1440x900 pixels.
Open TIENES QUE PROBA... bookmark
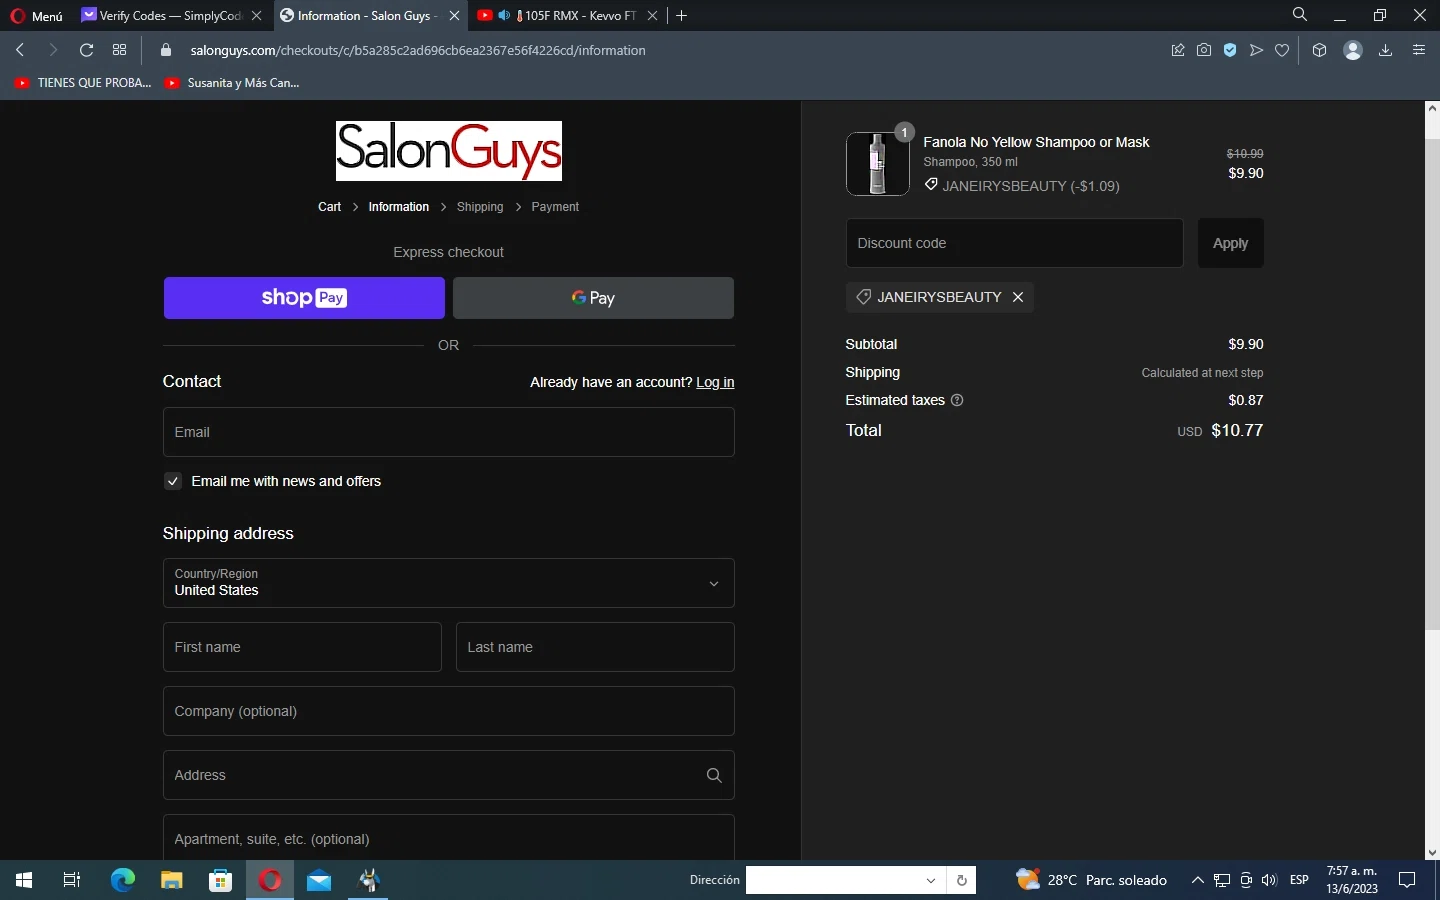point(83,83)
